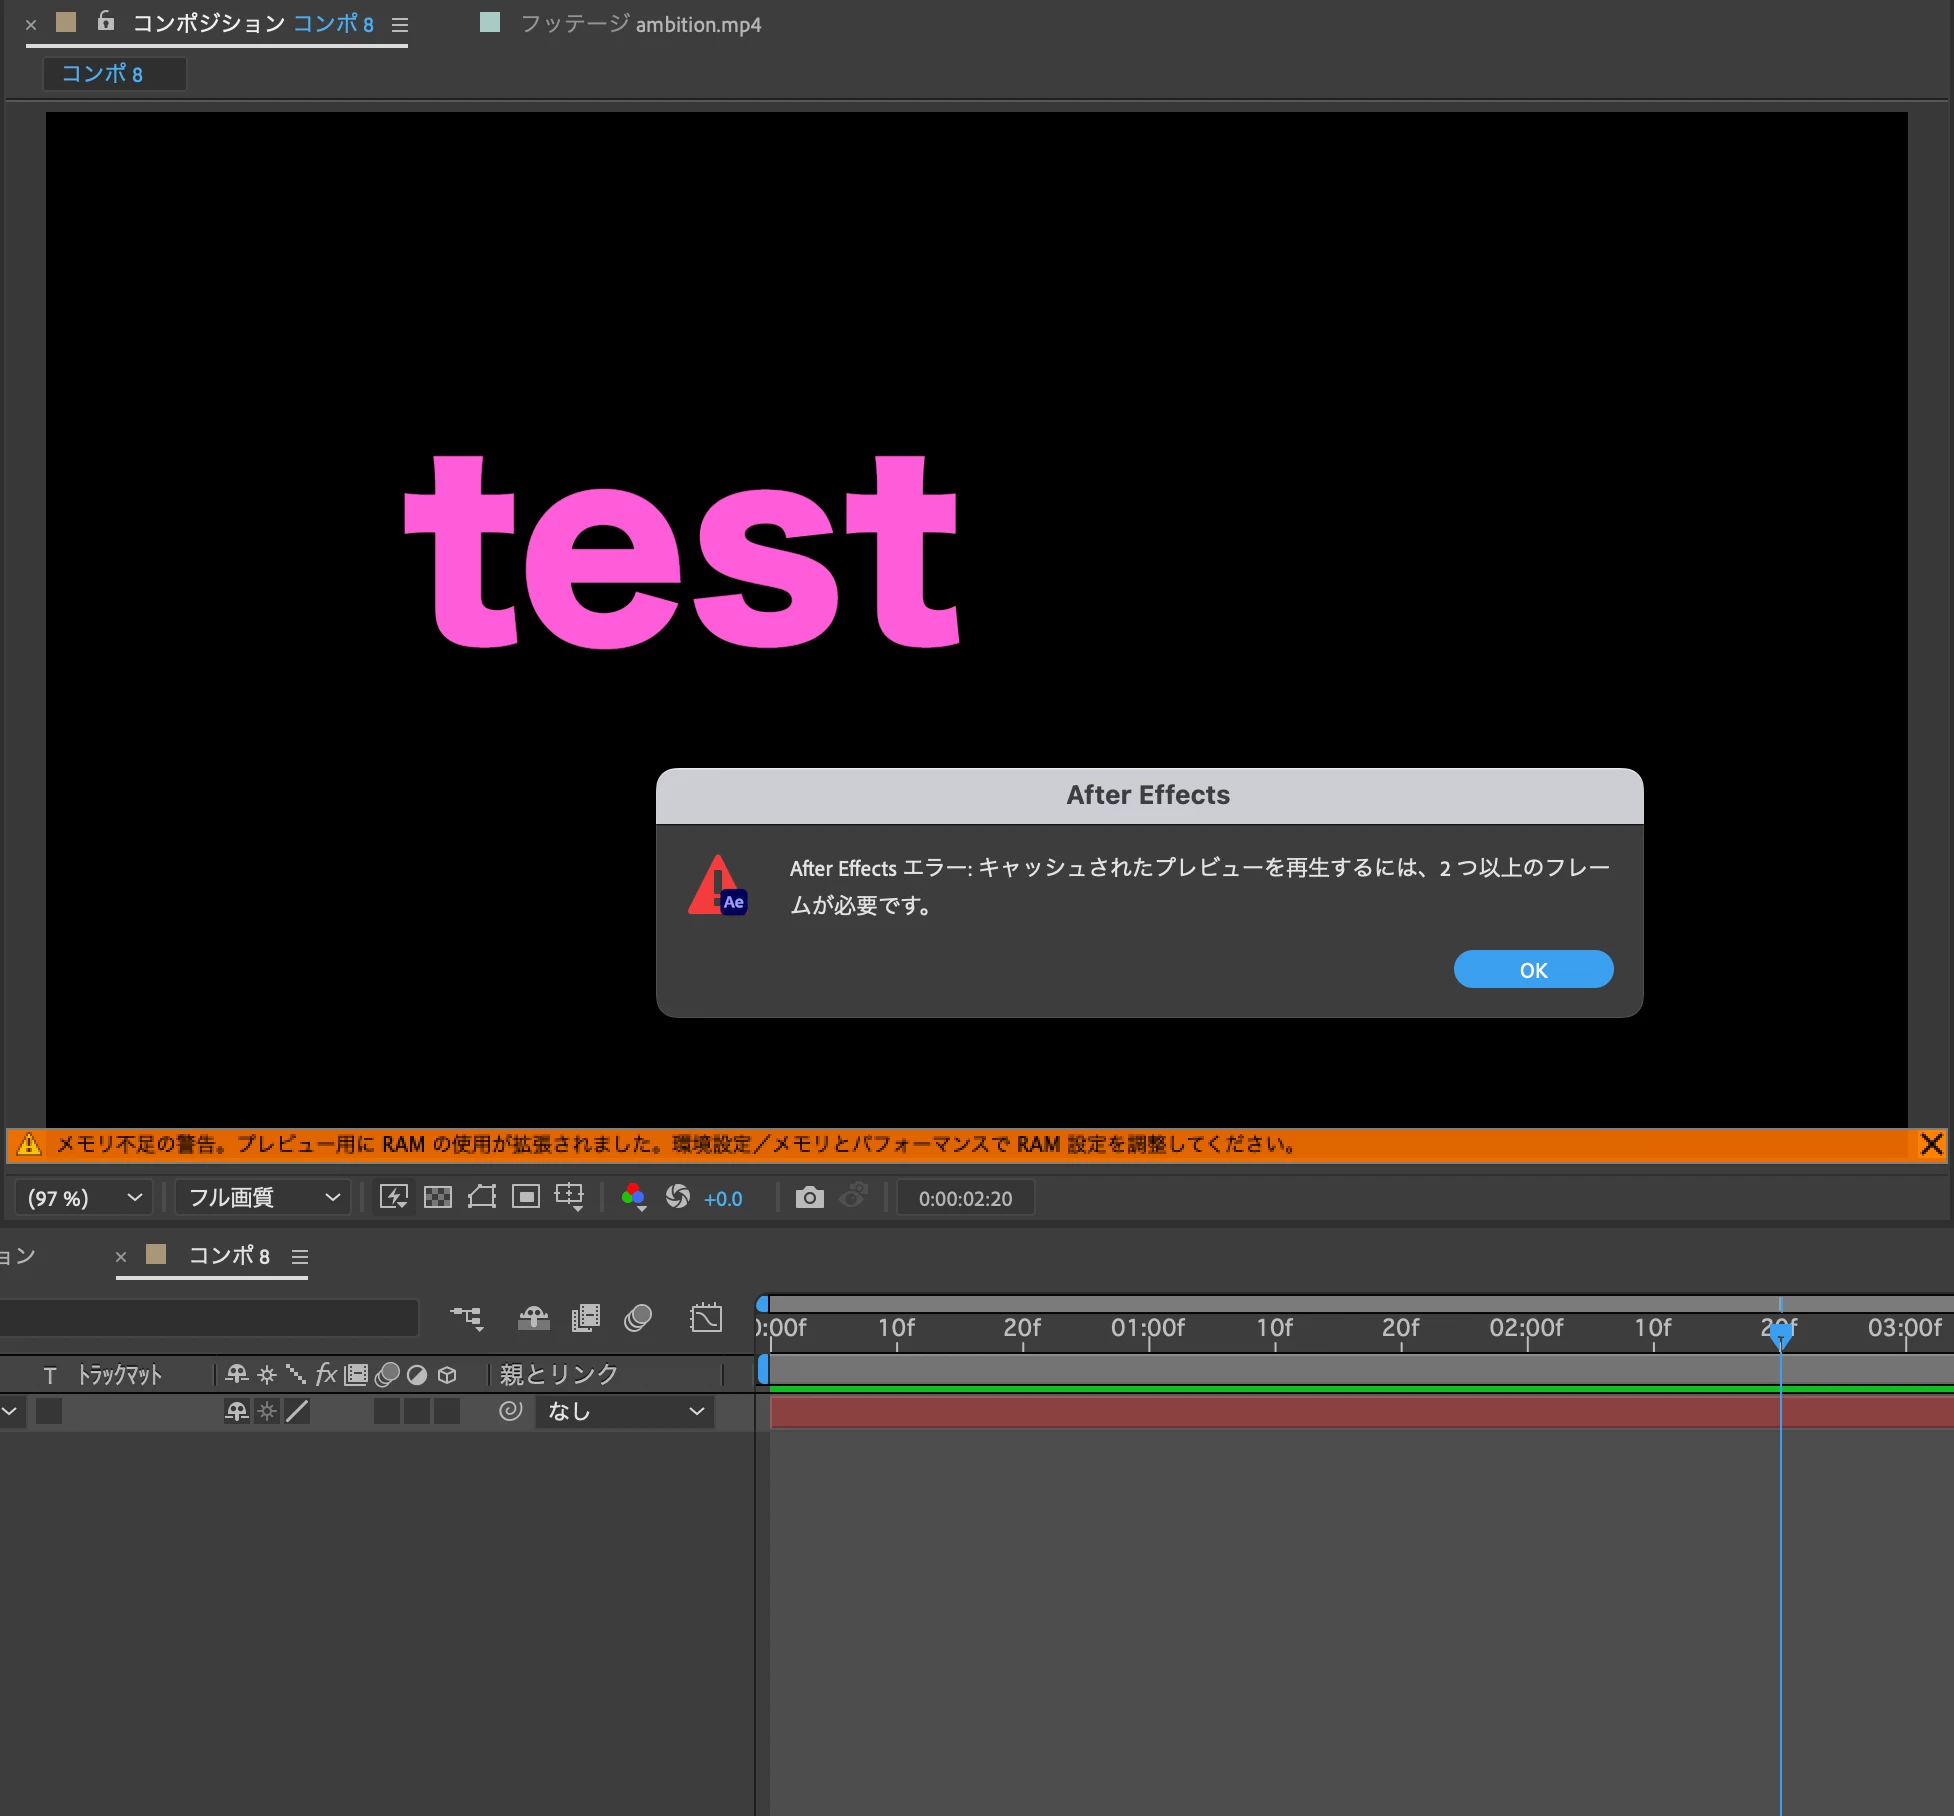The height and width of the screenshot is (1816, 1954).
Task: Click the preview time 0:00:02:20
Action: click(x=964, y=1198)
